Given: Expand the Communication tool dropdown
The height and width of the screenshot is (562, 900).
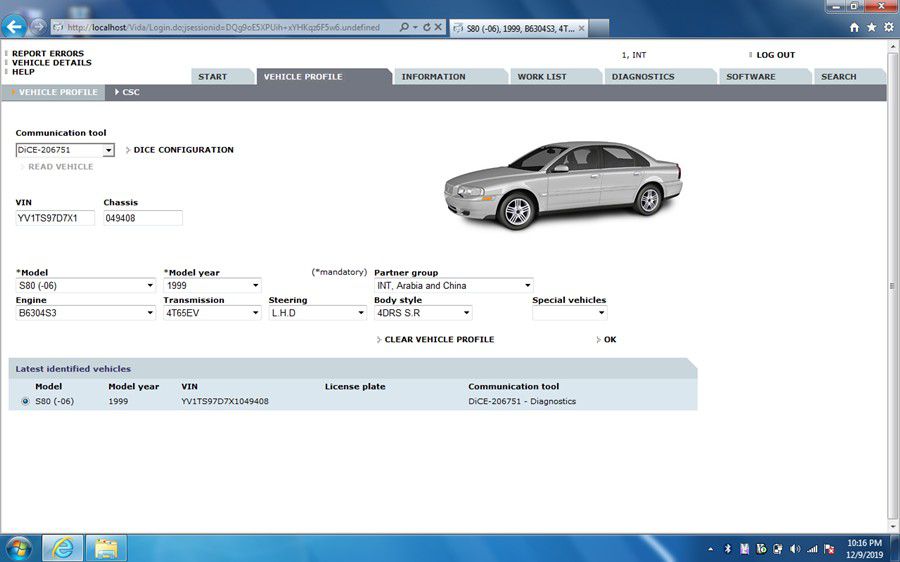Looking at the screenshot, I should (x=108, y=151).
